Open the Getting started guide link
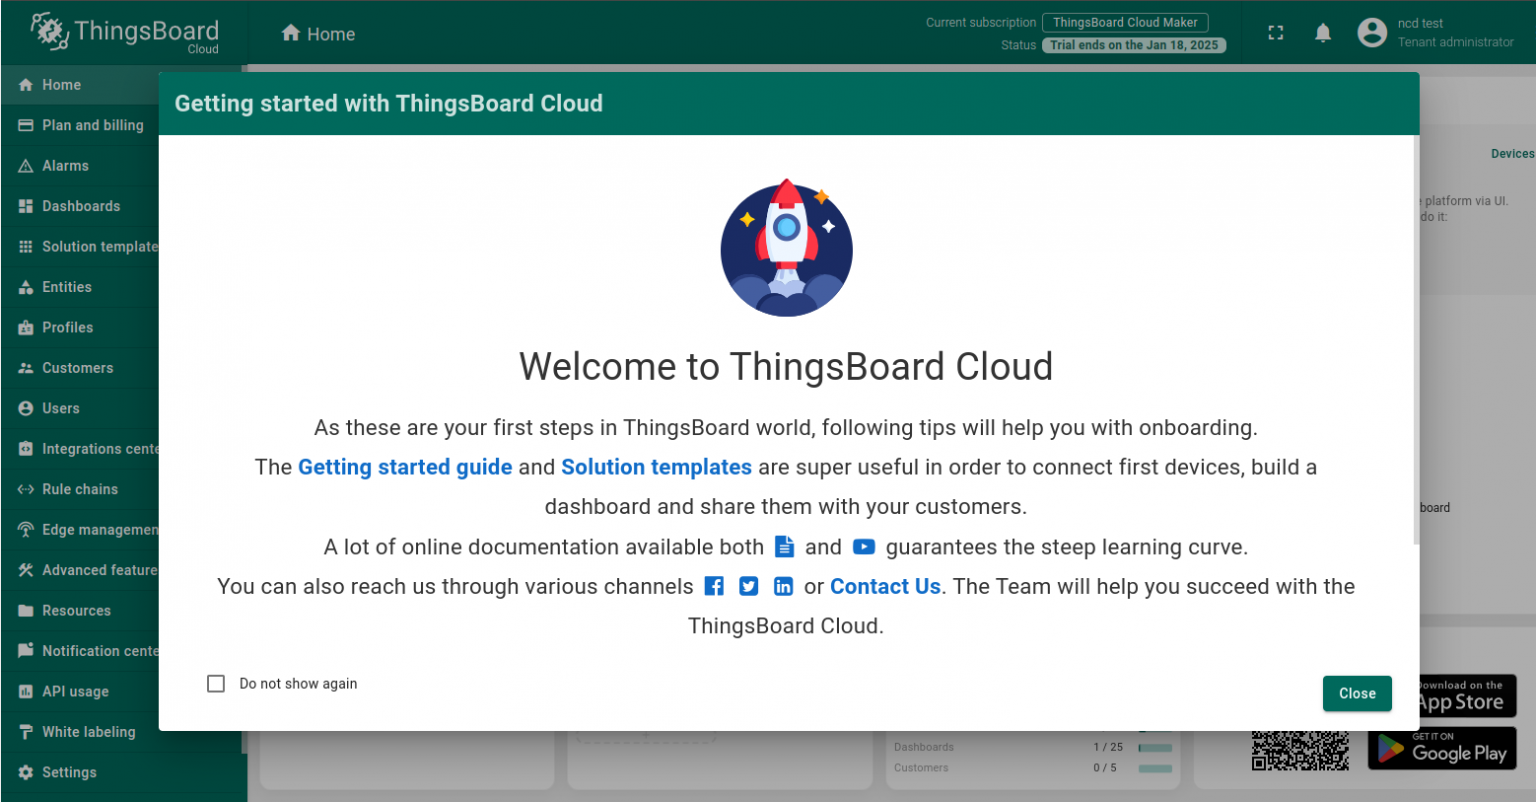1536x802 pixels. pyautogui.click(x=404, y=466)
